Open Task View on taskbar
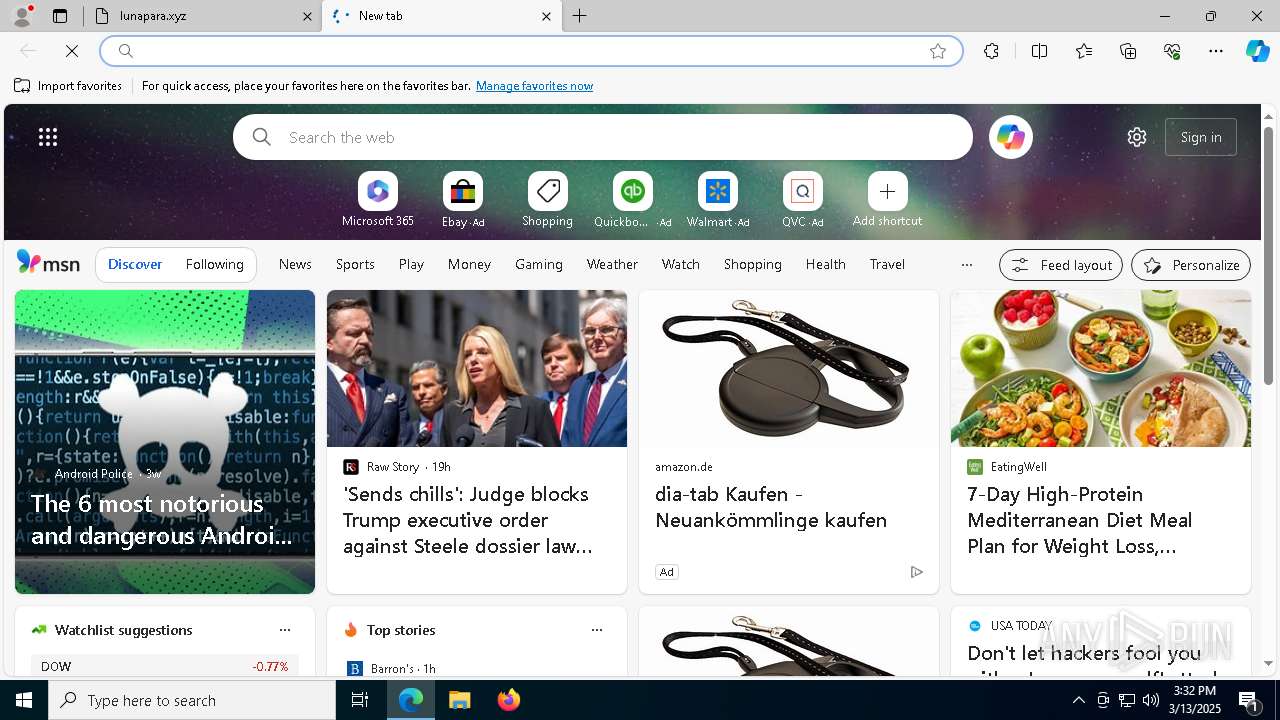 point(360,700)
